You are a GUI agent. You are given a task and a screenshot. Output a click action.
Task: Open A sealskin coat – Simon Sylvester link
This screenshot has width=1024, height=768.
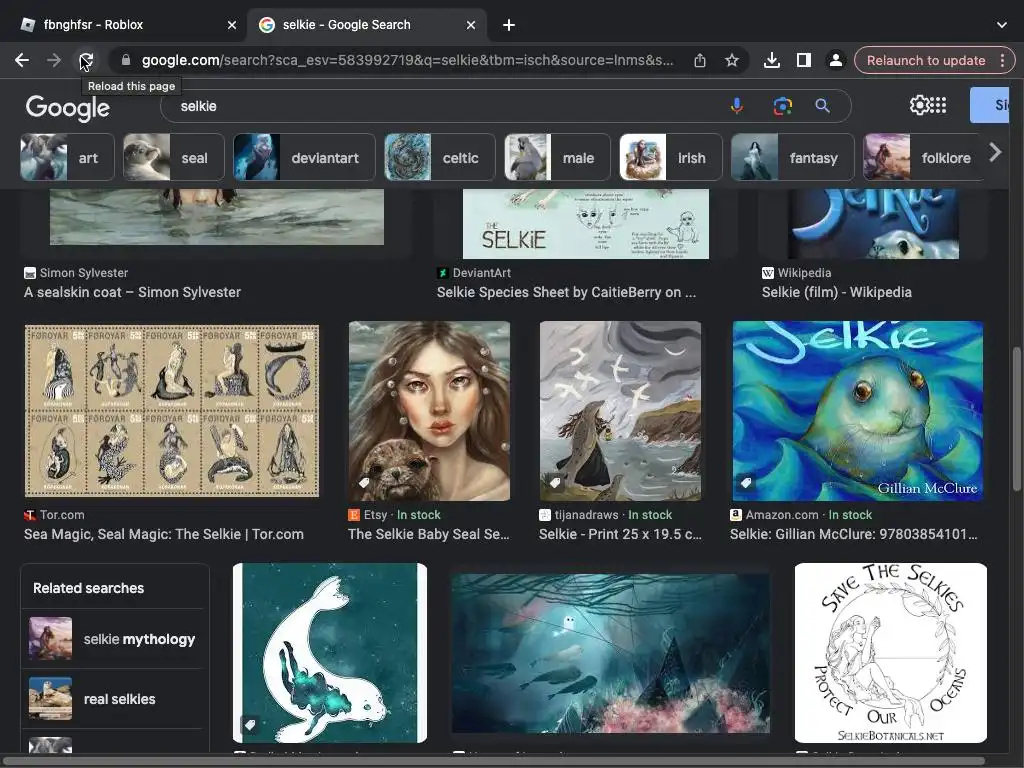click(133, 293)
